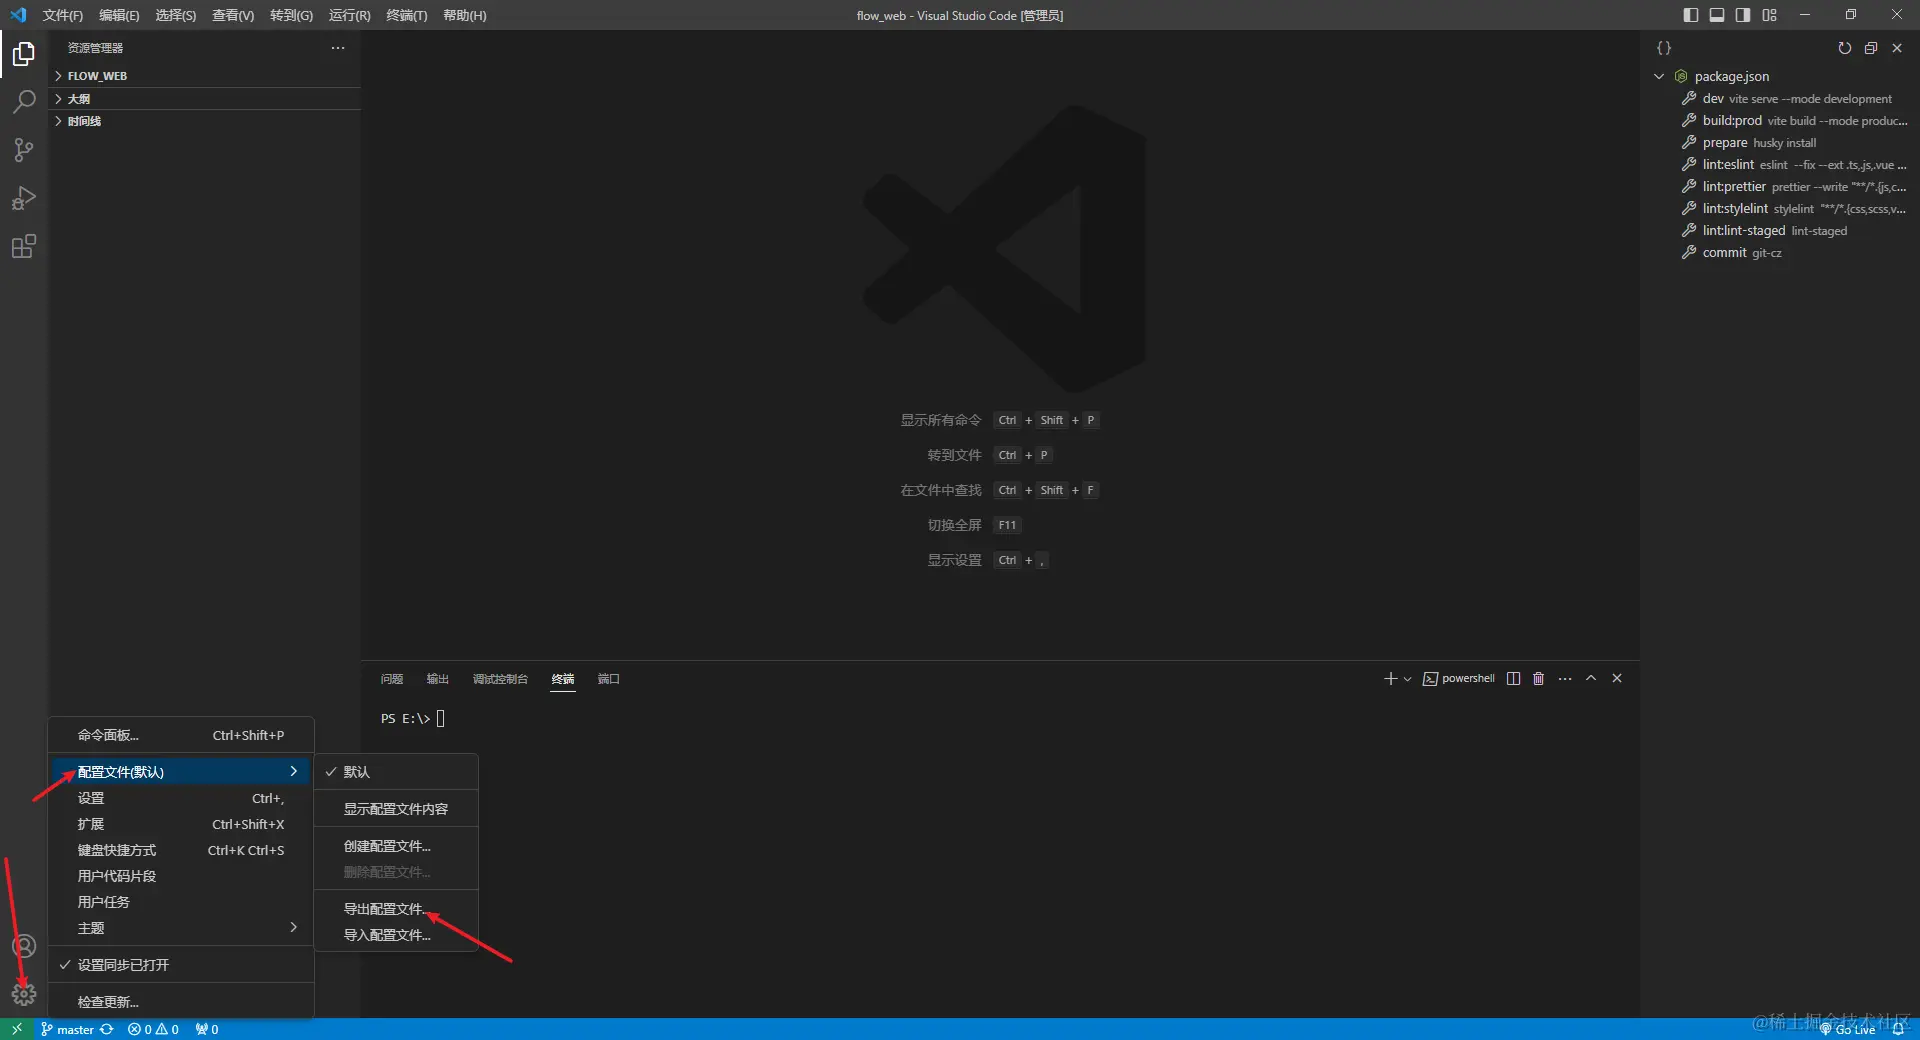Screen dimensions: 1920x1040
Task: Expand the FLOW_WEB folder section
Action: [205, 76]
